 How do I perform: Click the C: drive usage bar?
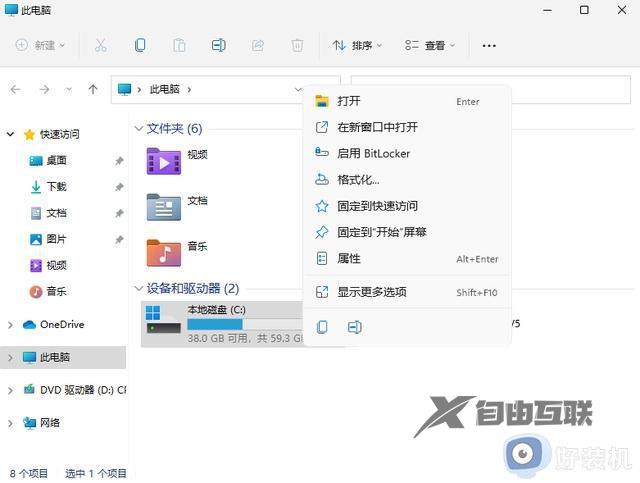point(245,324)
